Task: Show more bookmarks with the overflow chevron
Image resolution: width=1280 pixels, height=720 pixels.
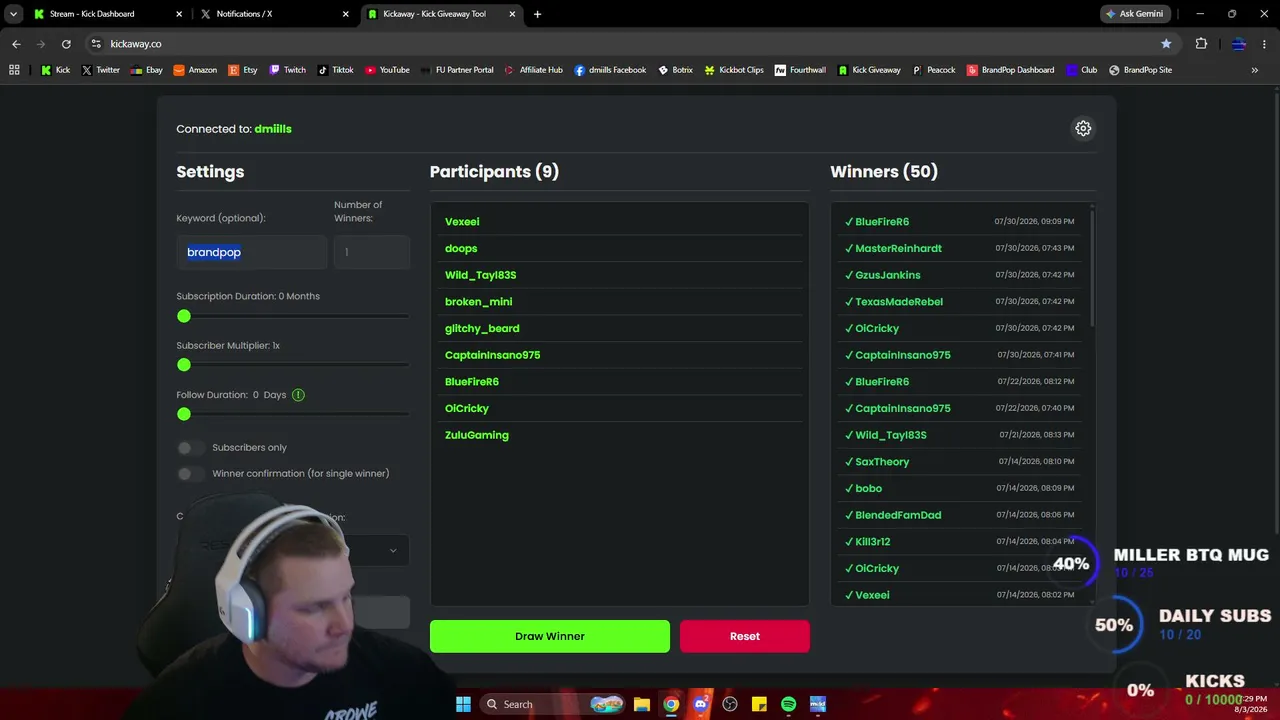Action: 1254,70
